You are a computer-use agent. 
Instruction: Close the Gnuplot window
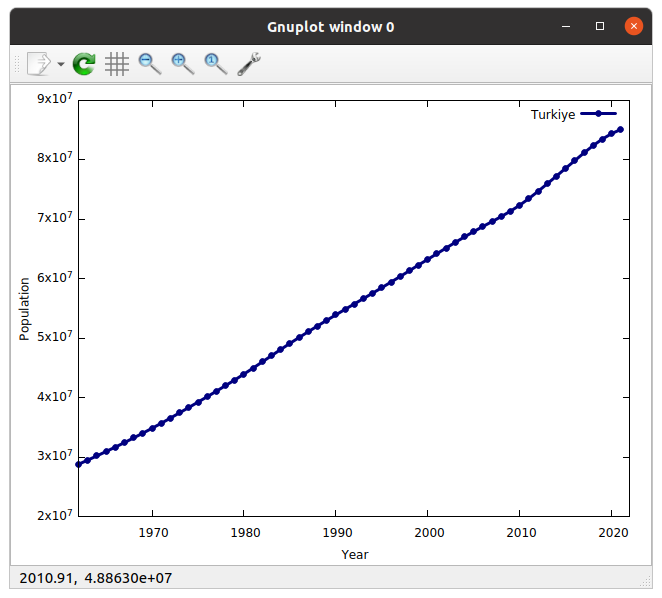point(633,27)
